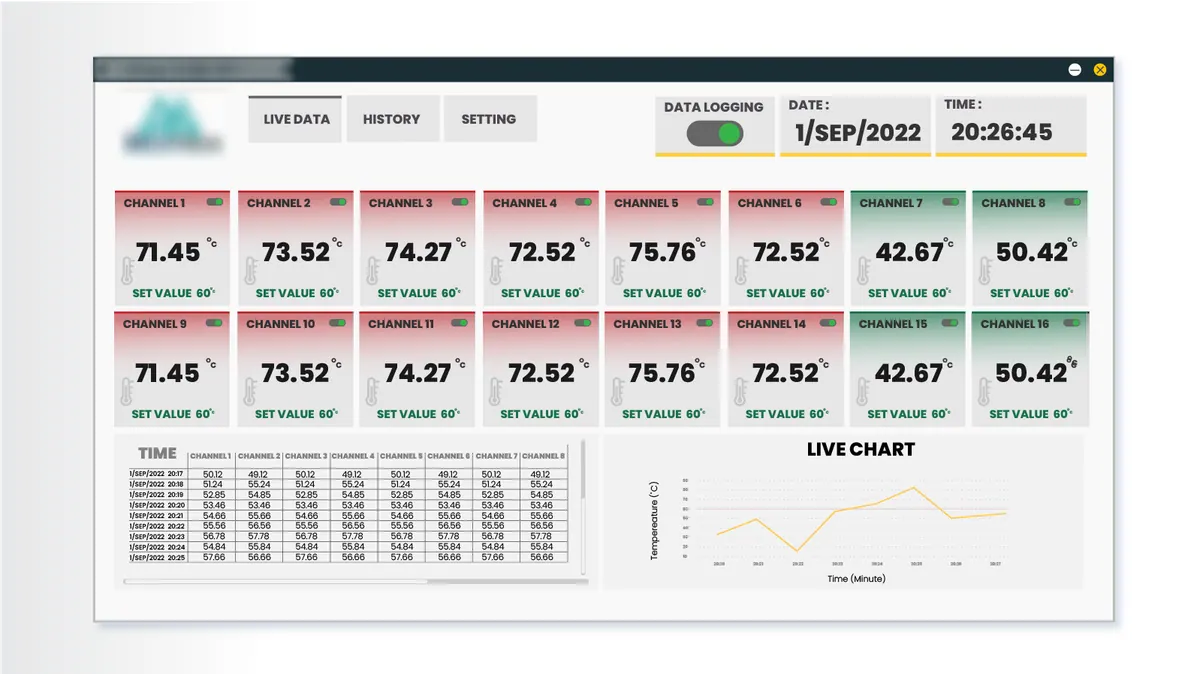Click the Channel 3 thermometer icon
This screenshot has width=1200, height=674.
(372, 272)
